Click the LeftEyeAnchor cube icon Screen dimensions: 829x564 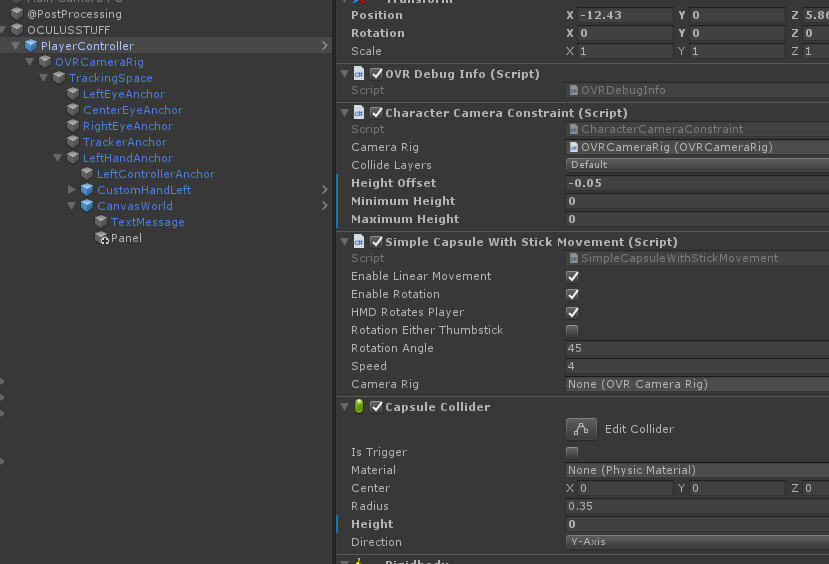point(73,94)
